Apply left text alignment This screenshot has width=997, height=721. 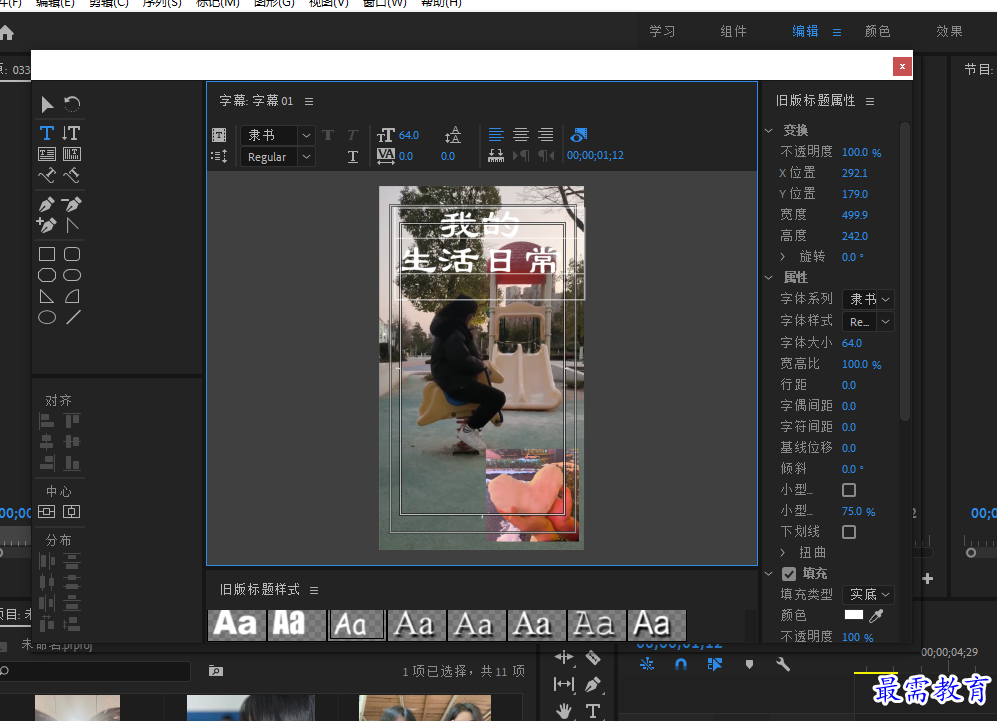click(x=496, y=135)
